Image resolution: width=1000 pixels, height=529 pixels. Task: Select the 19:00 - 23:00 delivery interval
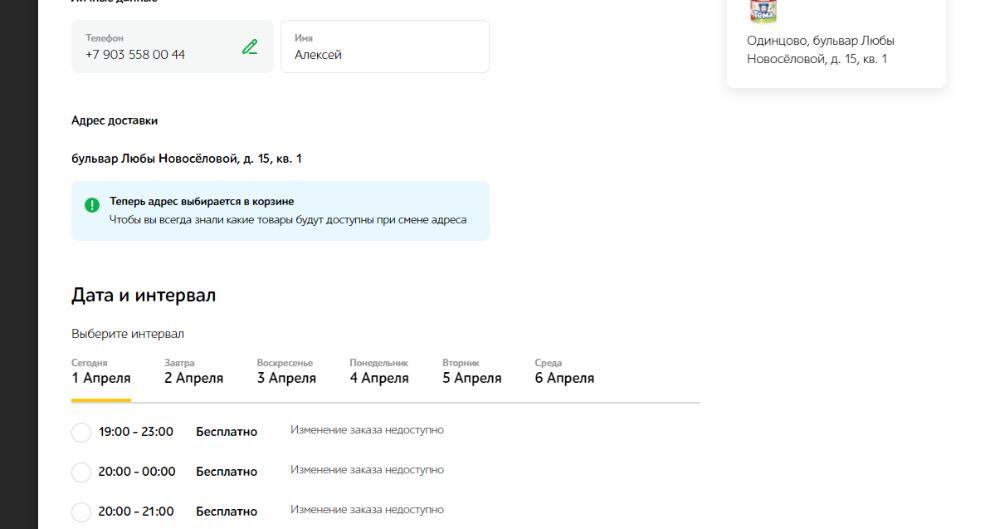pos(81,432)
